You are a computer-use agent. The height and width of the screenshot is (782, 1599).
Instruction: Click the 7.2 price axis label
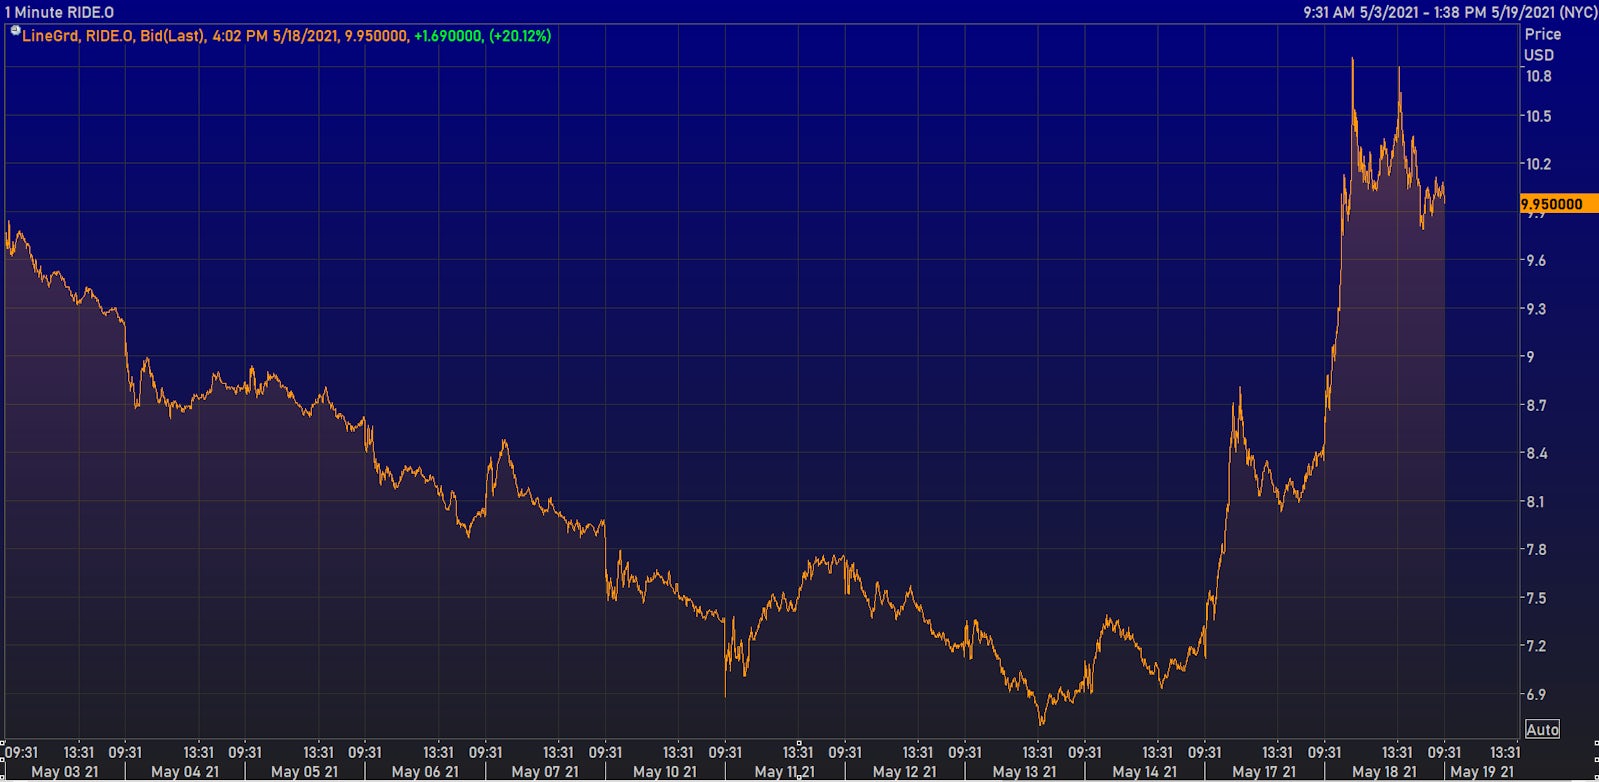pos(1535,646)
